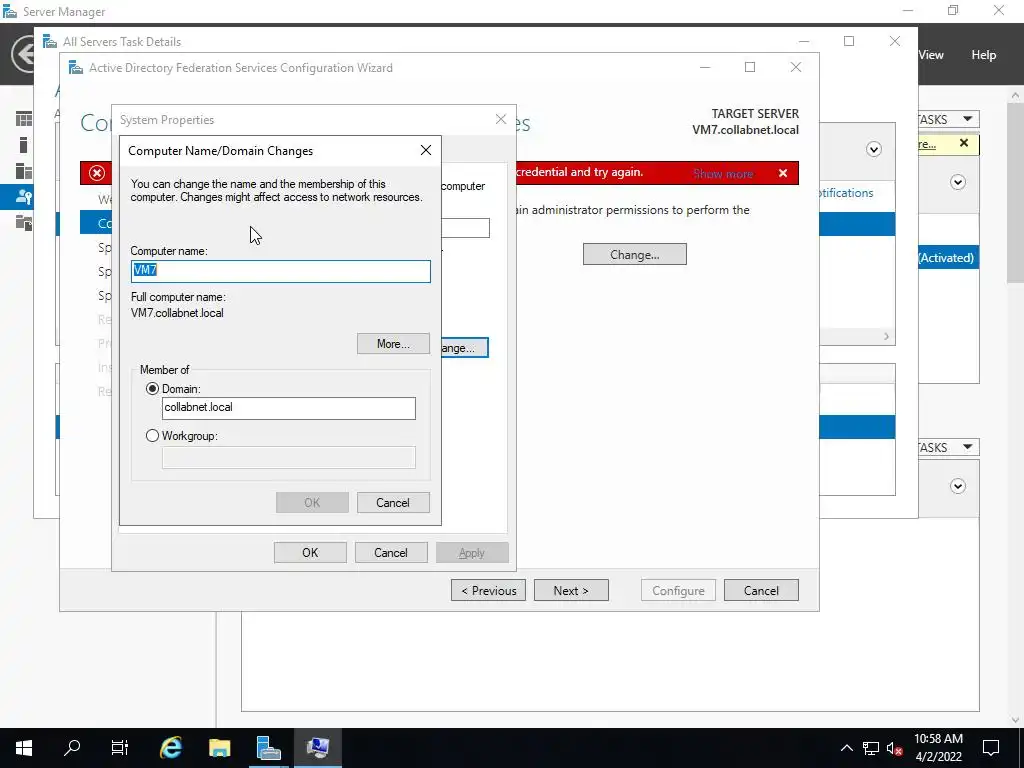
Task: Collapse the upper Server Manager panel chevron
Action: point(957,182)
